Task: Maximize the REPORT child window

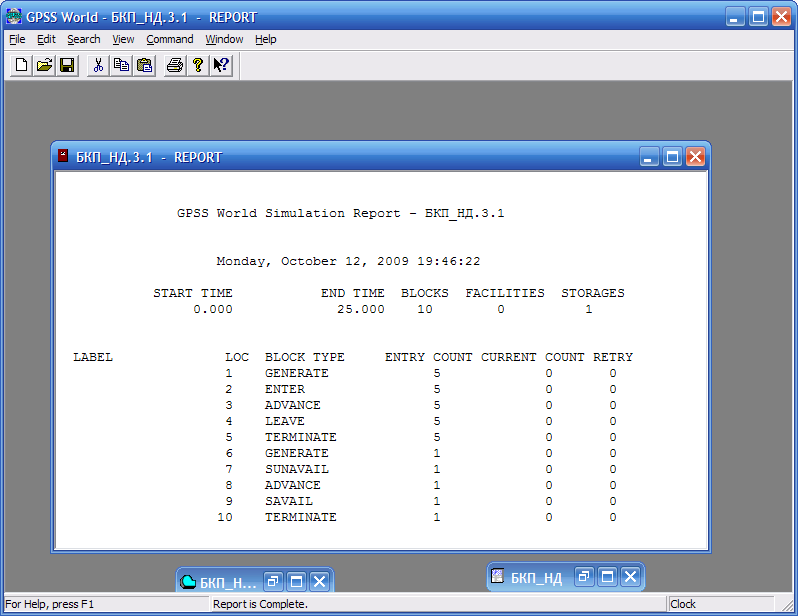Action: pos(672,157)
